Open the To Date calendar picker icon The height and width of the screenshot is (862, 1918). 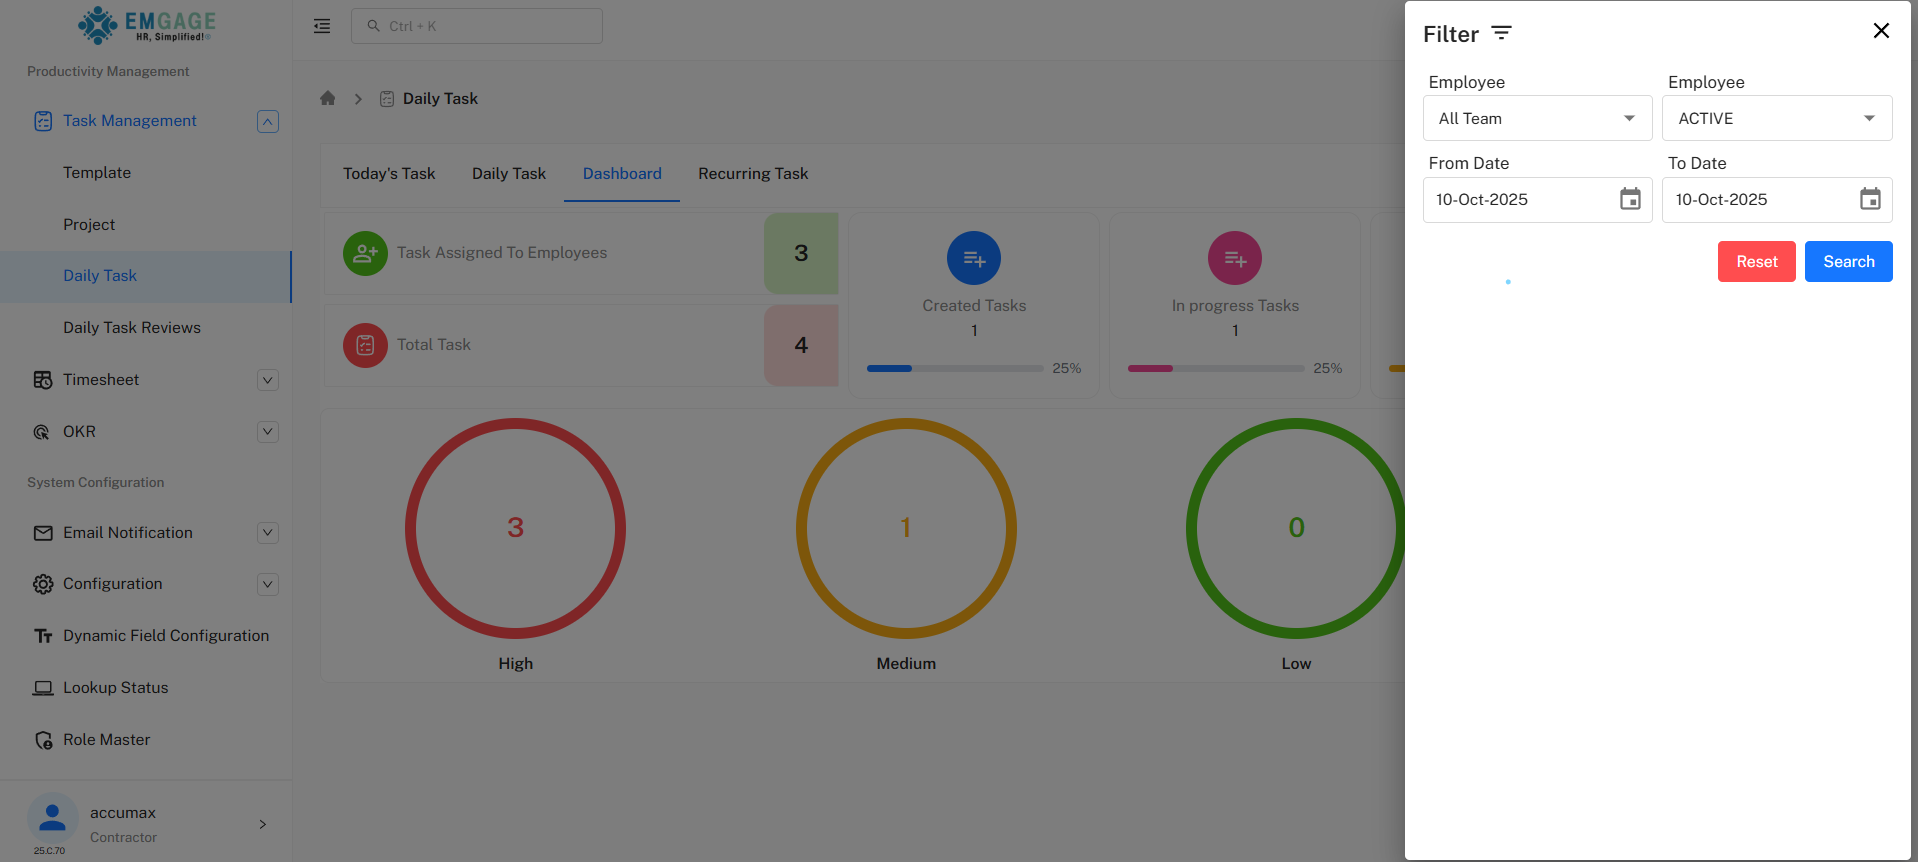(x=1870, y=199)
